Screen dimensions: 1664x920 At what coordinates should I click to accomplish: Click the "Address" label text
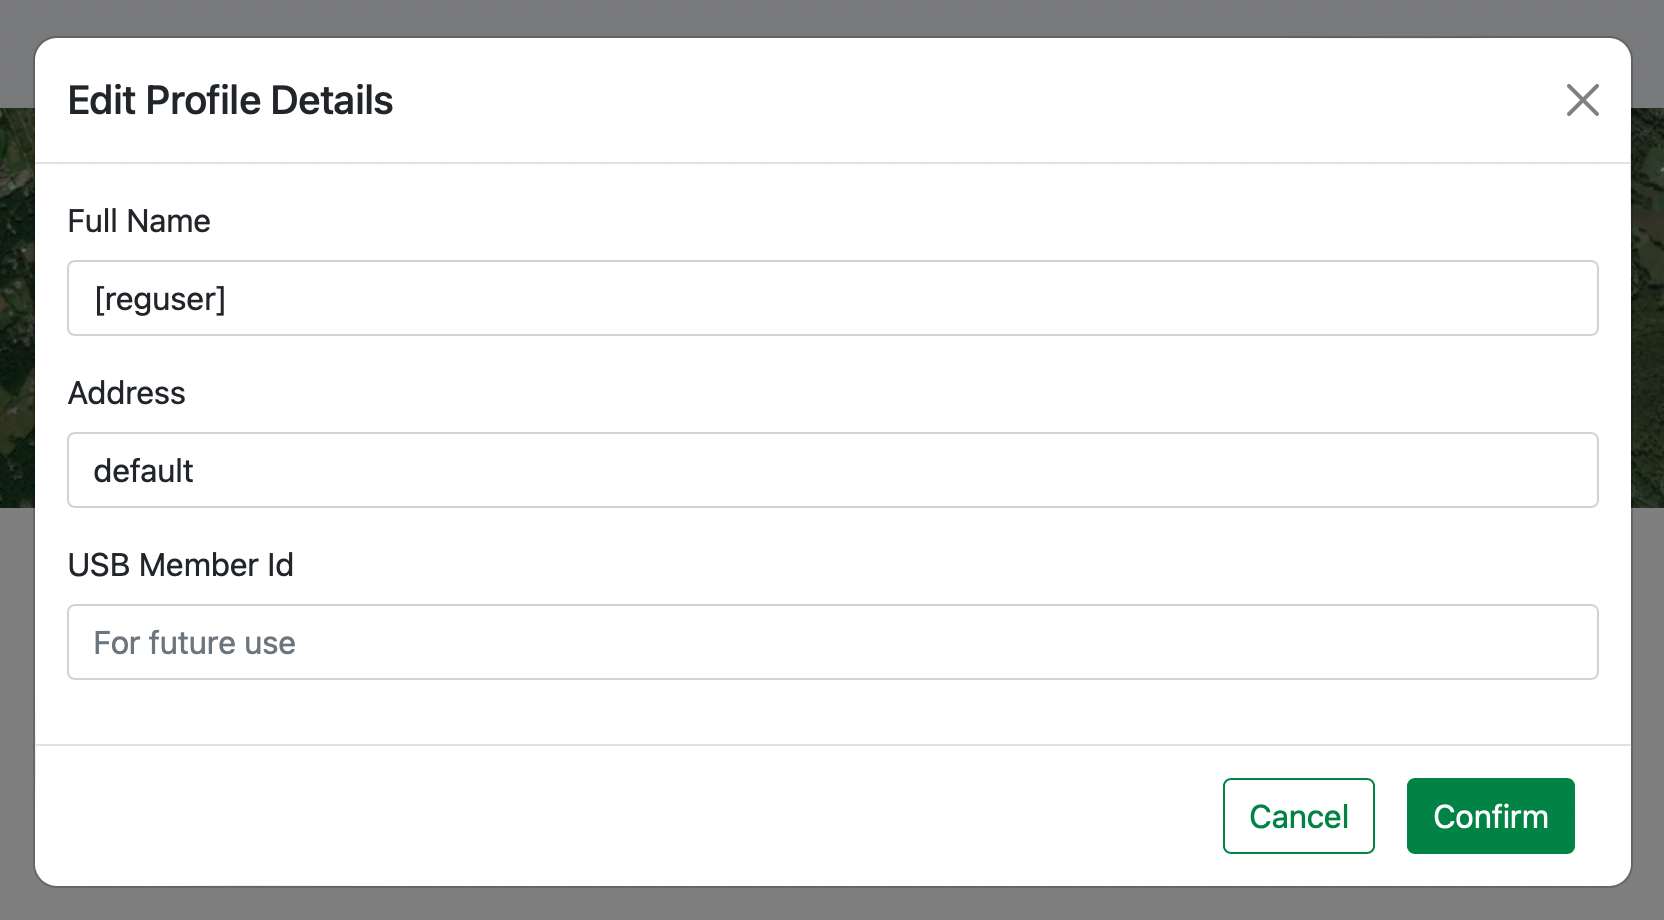[x=127, y=393]
